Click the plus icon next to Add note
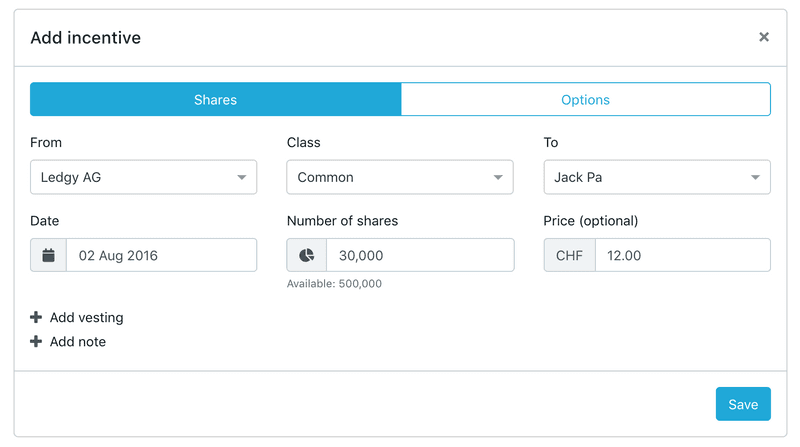800x447 pixels. (x=36, y=341)
